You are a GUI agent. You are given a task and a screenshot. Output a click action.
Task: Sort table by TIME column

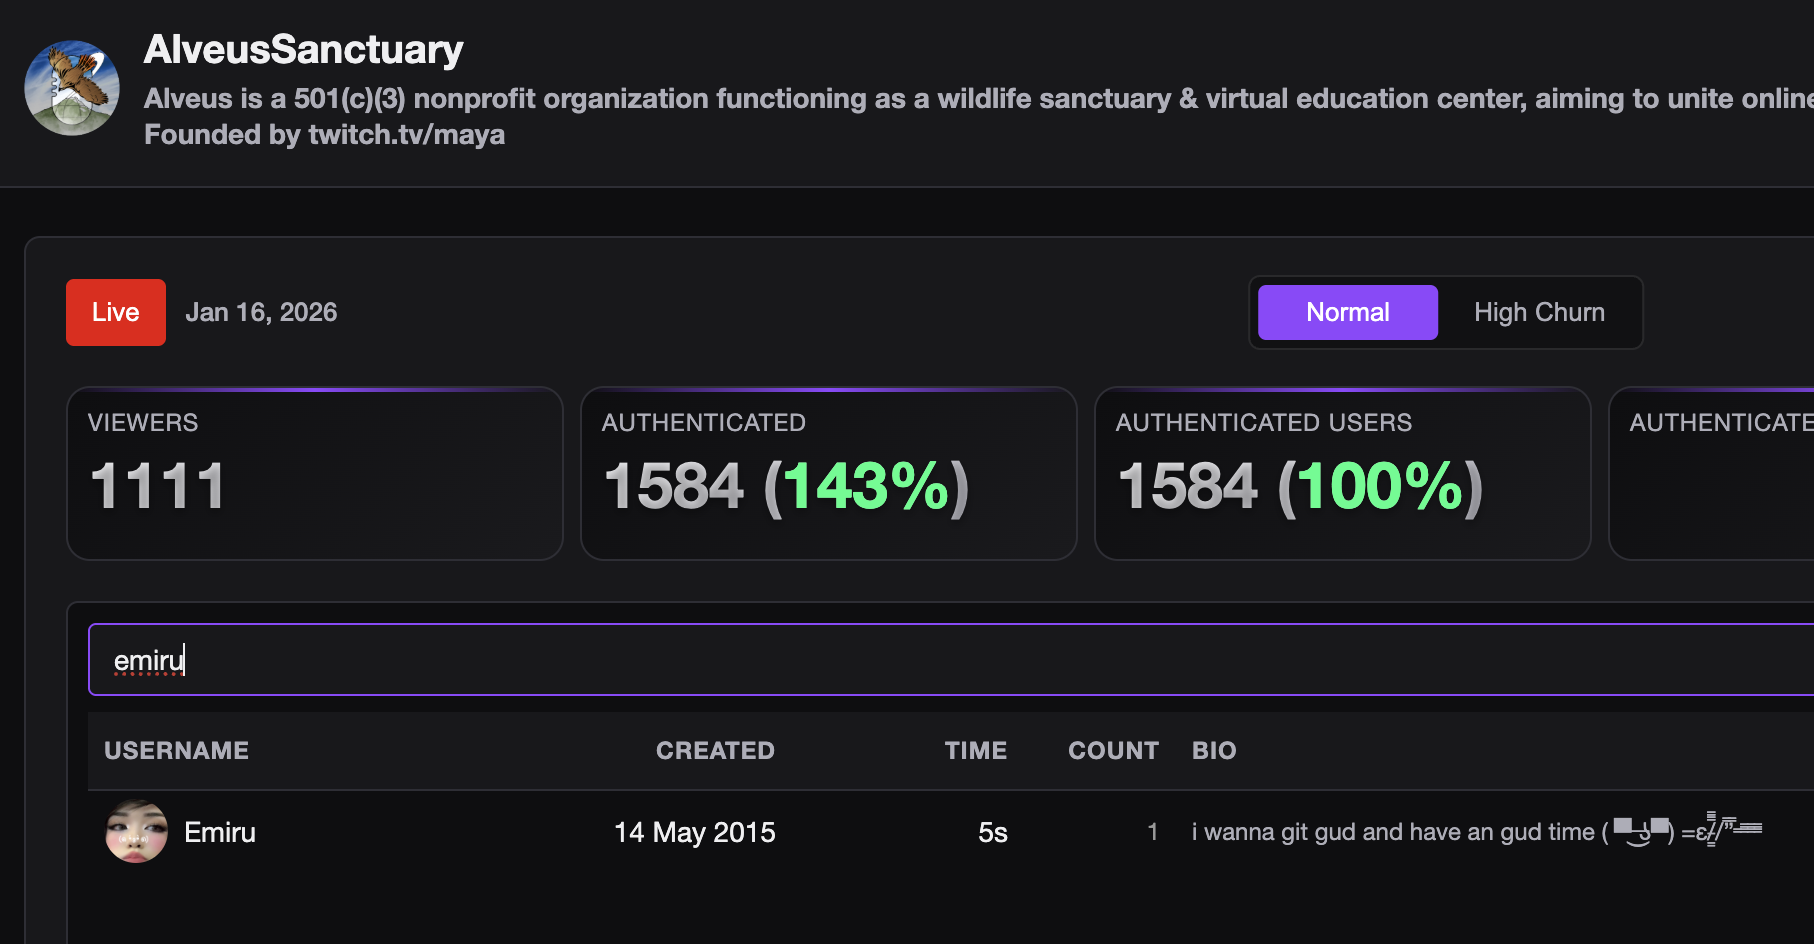(x=976, y=751)
